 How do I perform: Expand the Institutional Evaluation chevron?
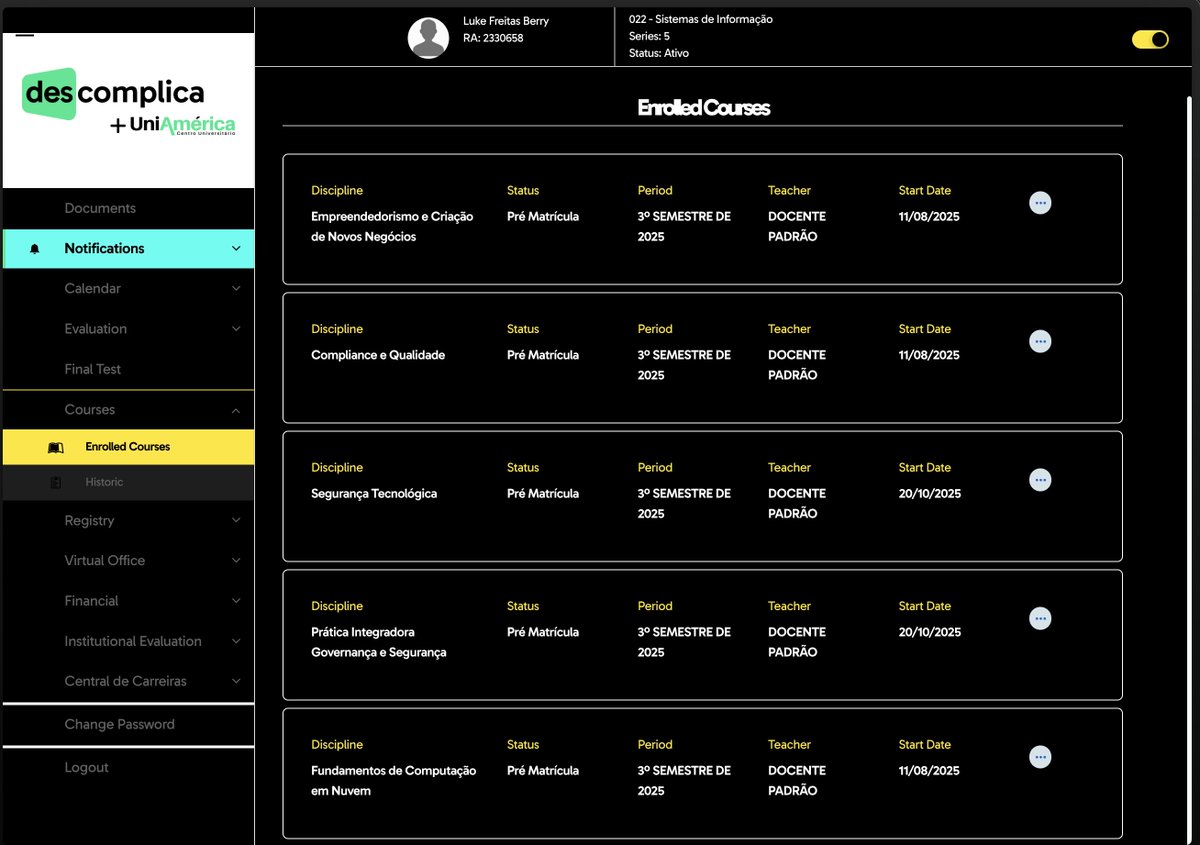(x=236, y=641)
